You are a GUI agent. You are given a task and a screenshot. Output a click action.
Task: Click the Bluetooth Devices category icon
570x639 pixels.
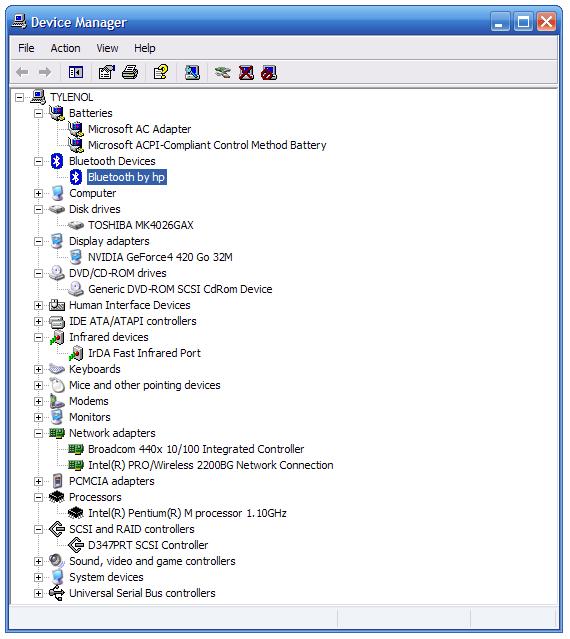57,161
